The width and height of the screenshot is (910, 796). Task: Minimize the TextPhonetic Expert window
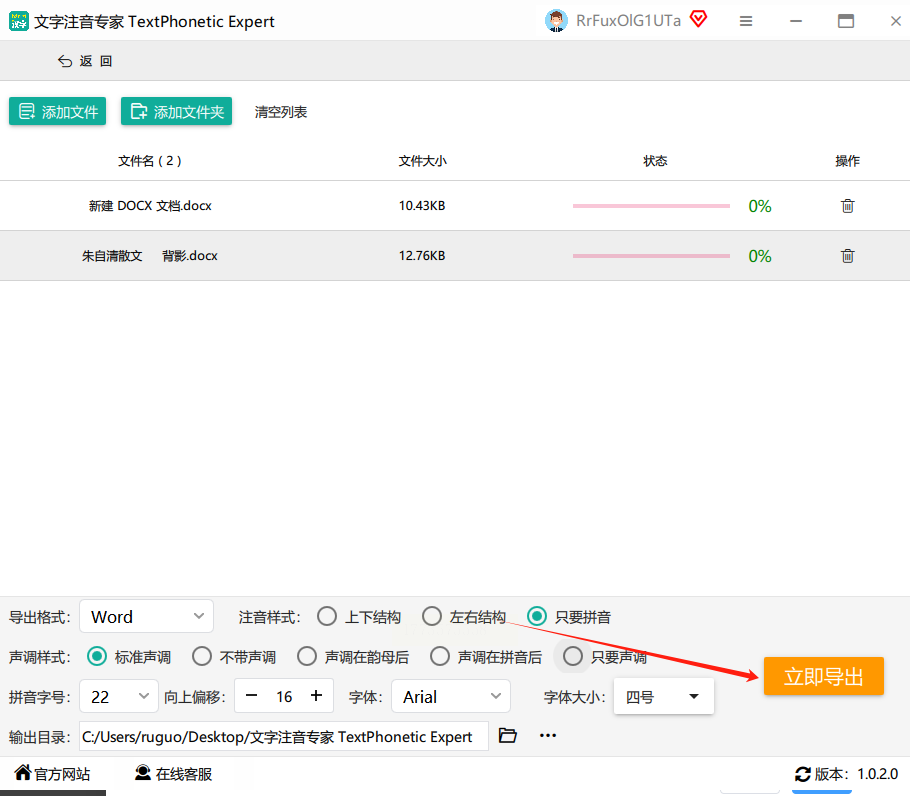click(x=796, y=21)
